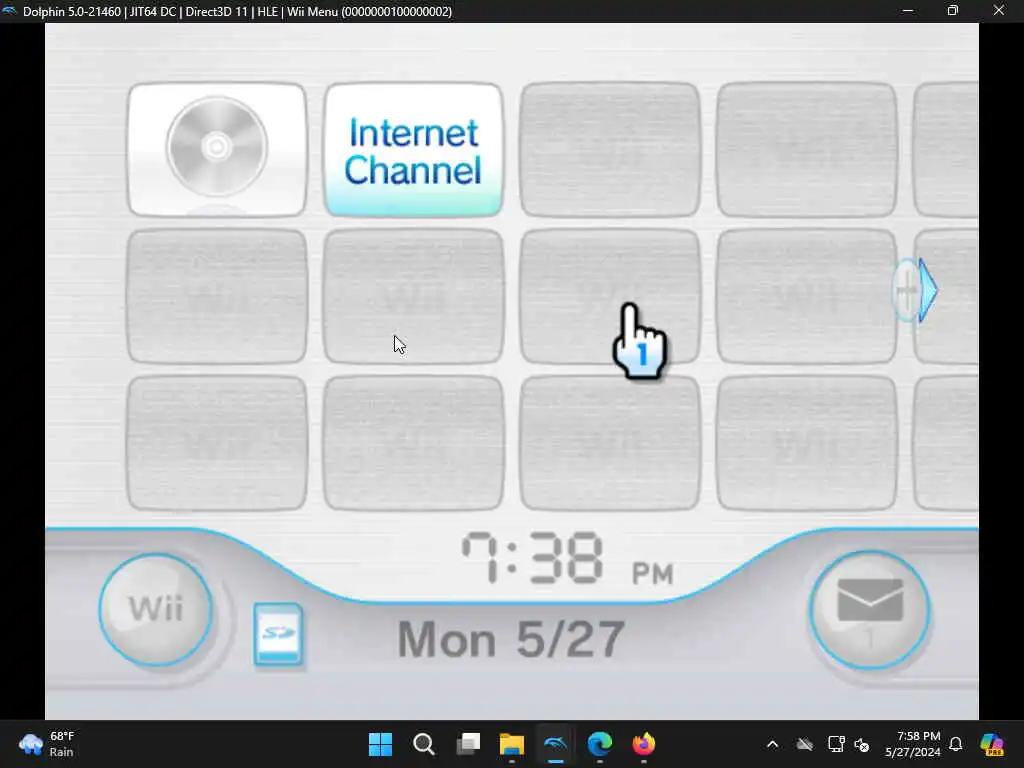
Task: Open taskbar Search
Action: point(424,744)
